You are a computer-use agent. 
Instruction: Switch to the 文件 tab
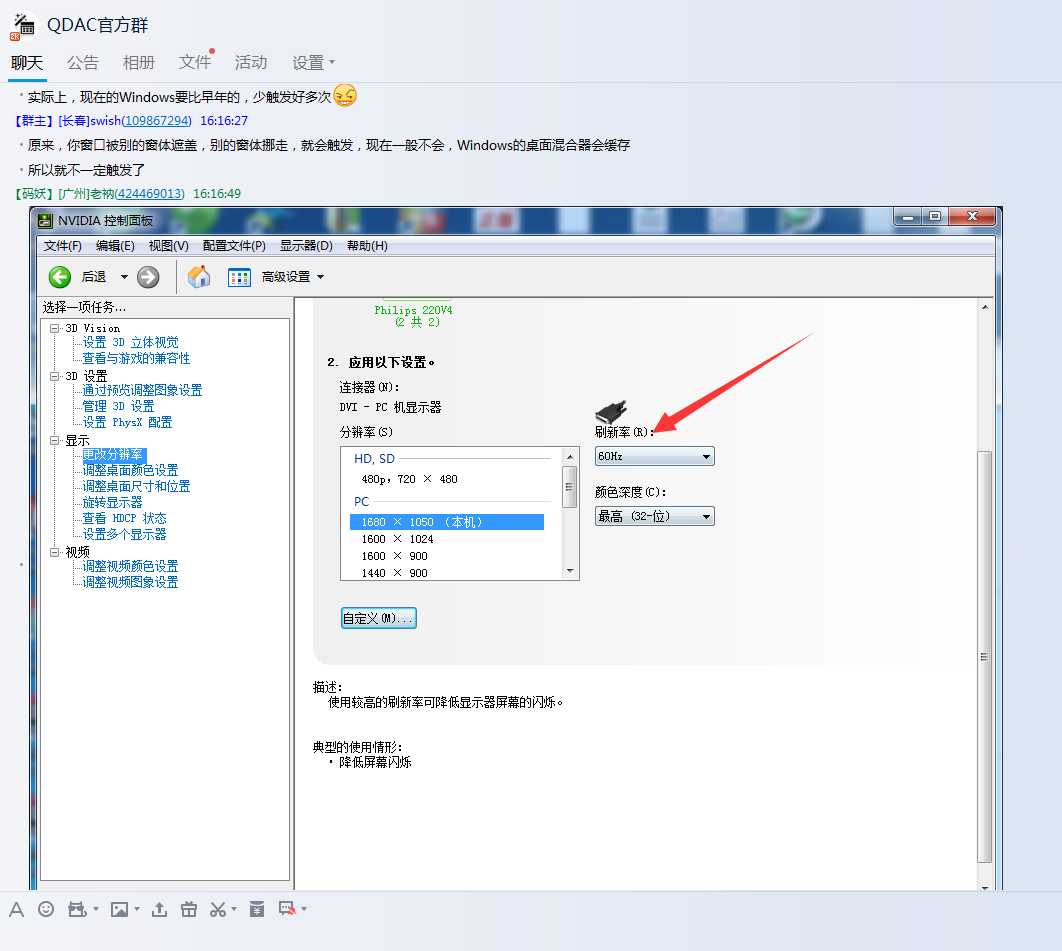point(194,63)
